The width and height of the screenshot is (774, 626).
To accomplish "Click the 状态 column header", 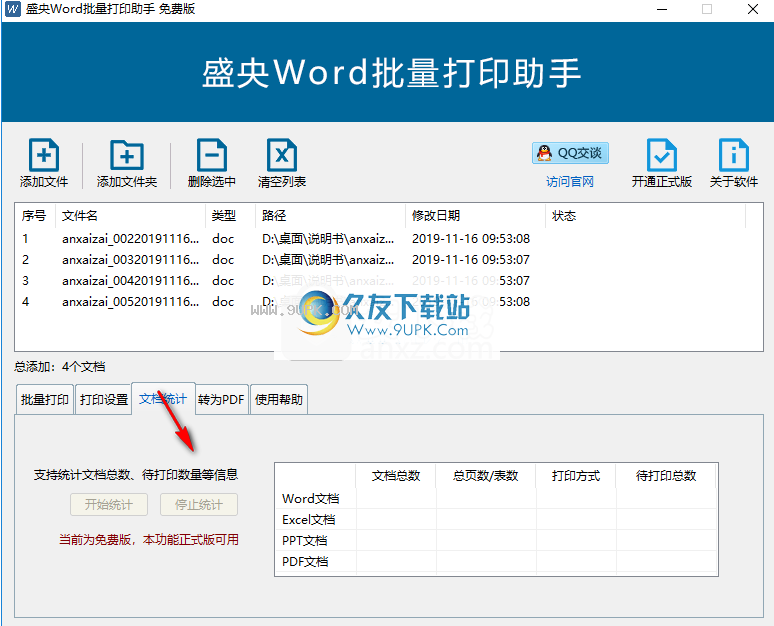I will pos(645,216).
